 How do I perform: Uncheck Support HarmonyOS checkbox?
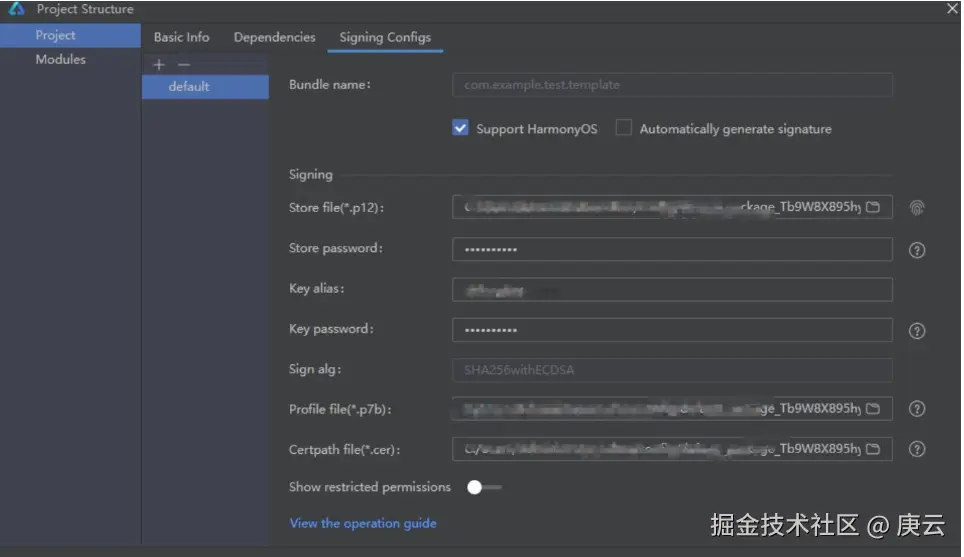460,128
